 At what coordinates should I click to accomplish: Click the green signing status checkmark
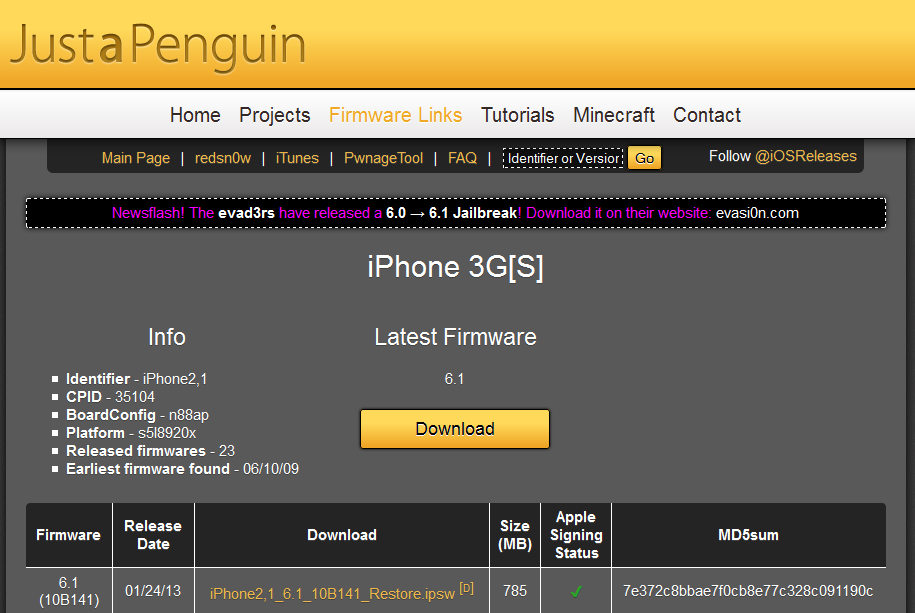576,591
